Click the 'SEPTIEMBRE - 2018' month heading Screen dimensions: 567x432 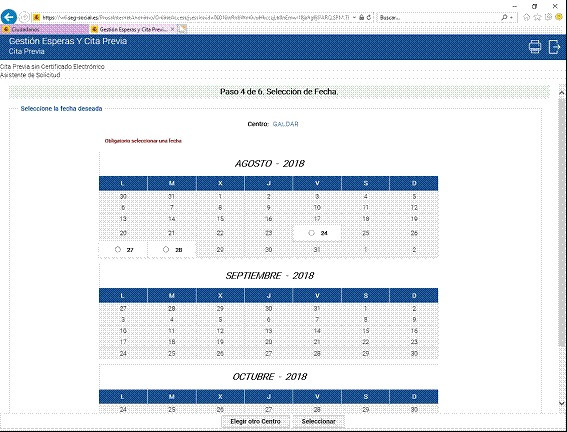point(269,276)
